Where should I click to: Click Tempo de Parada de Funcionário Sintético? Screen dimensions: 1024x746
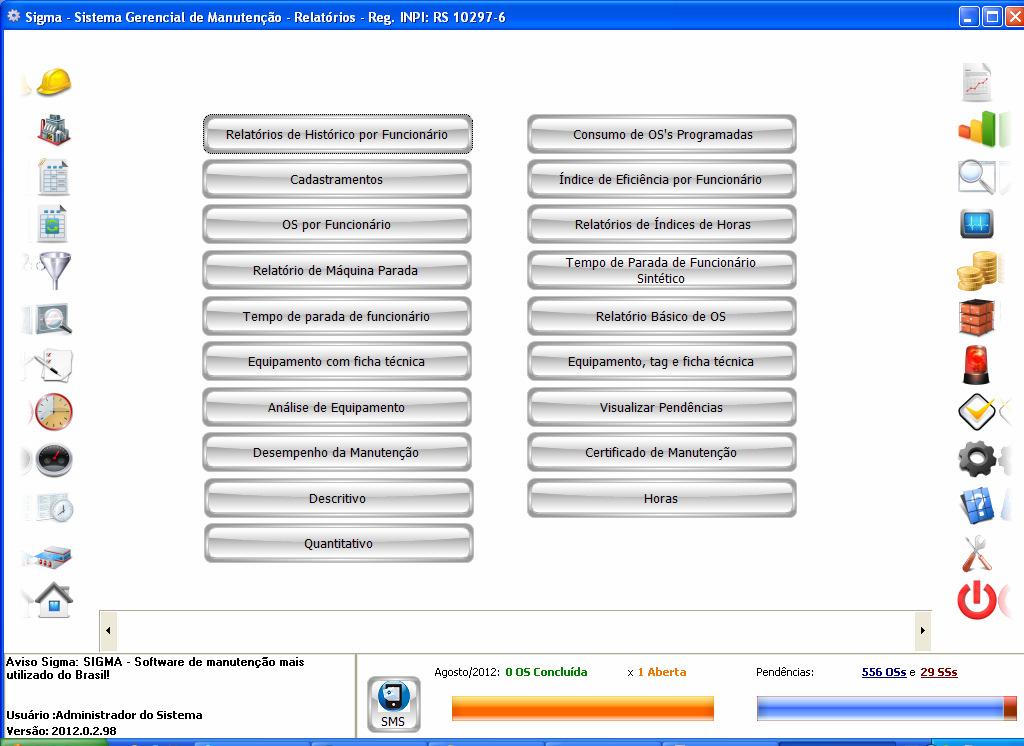[x=662, y=270]
